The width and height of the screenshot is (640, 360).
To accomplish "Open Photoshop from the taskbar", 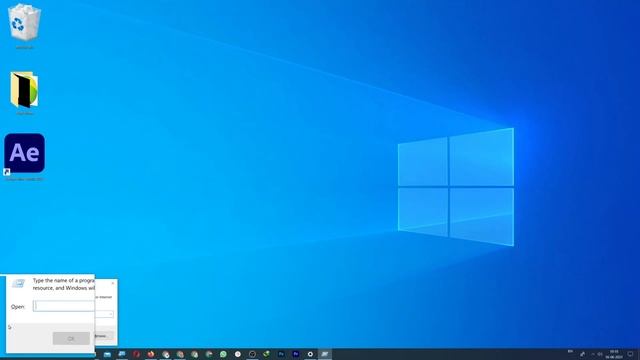I will click(281, 354).
